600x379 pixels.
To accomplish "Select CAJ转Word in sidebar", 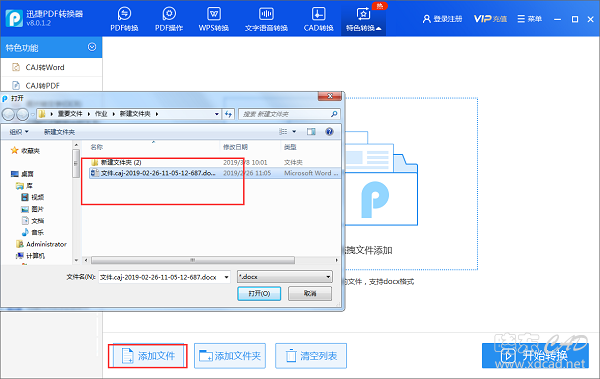I will coord(52,67).
